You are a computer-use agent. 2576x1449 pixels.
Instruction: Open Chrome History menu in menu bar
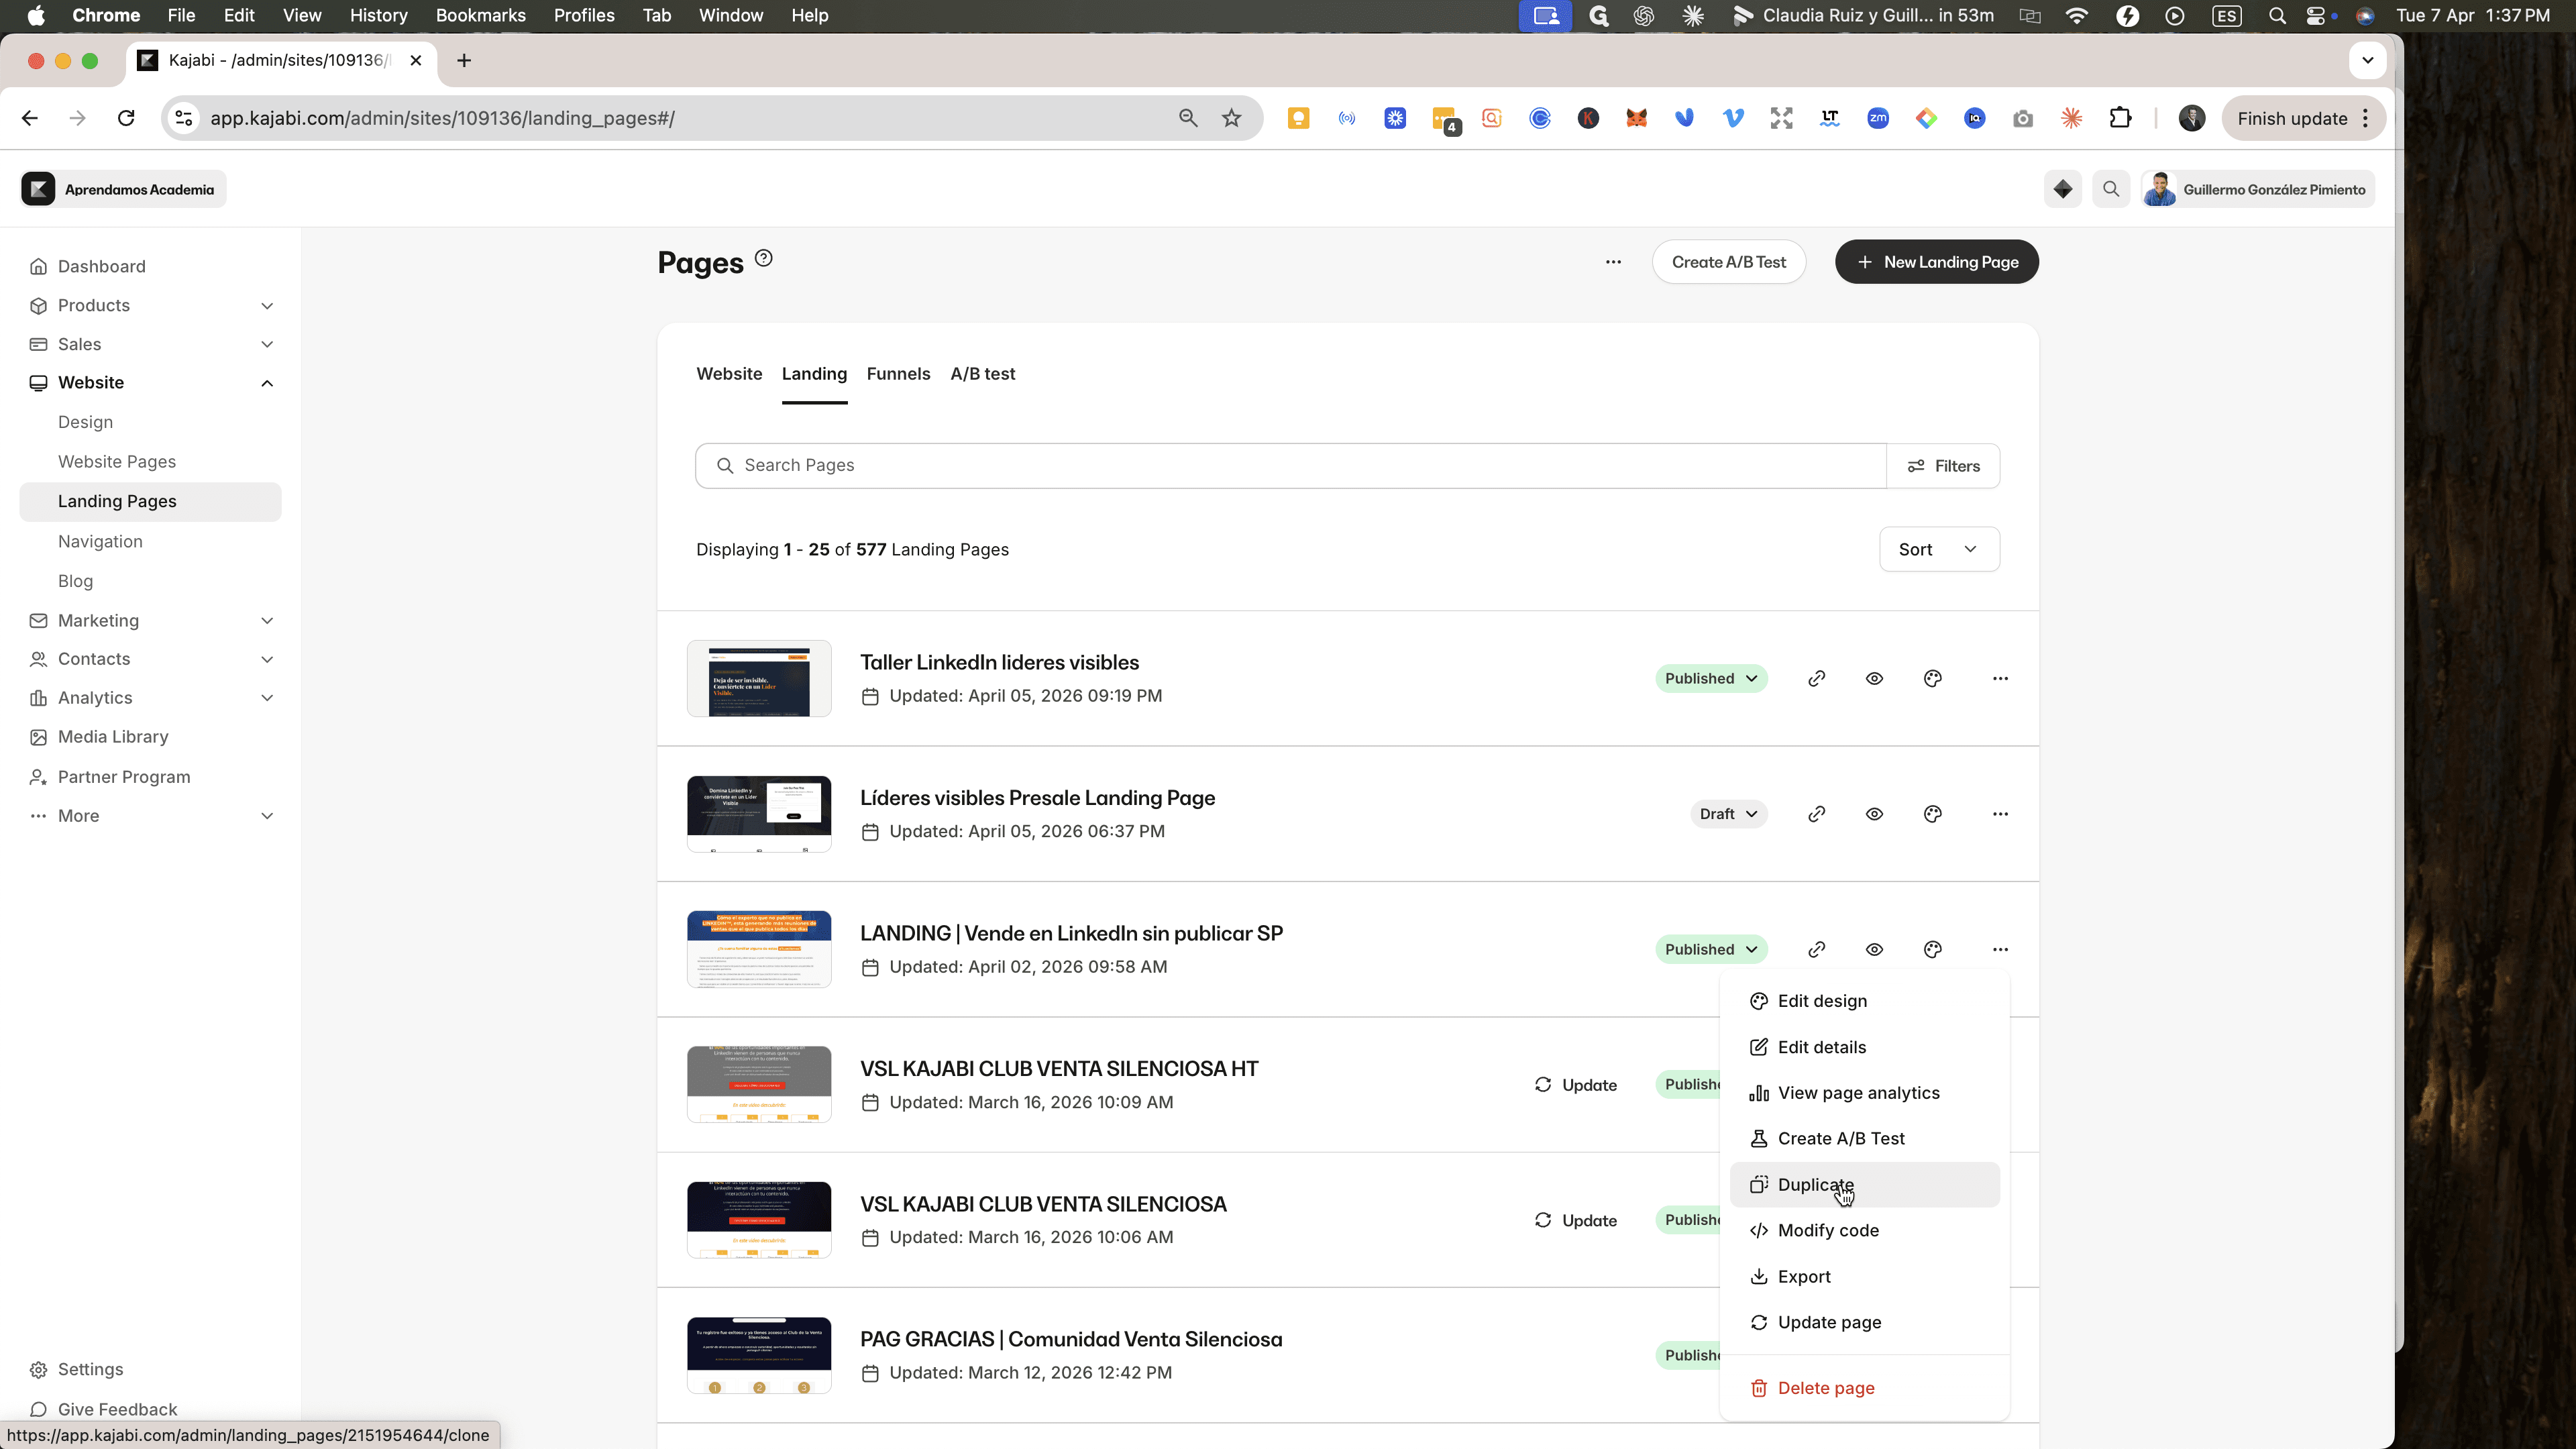pos(378,15)
